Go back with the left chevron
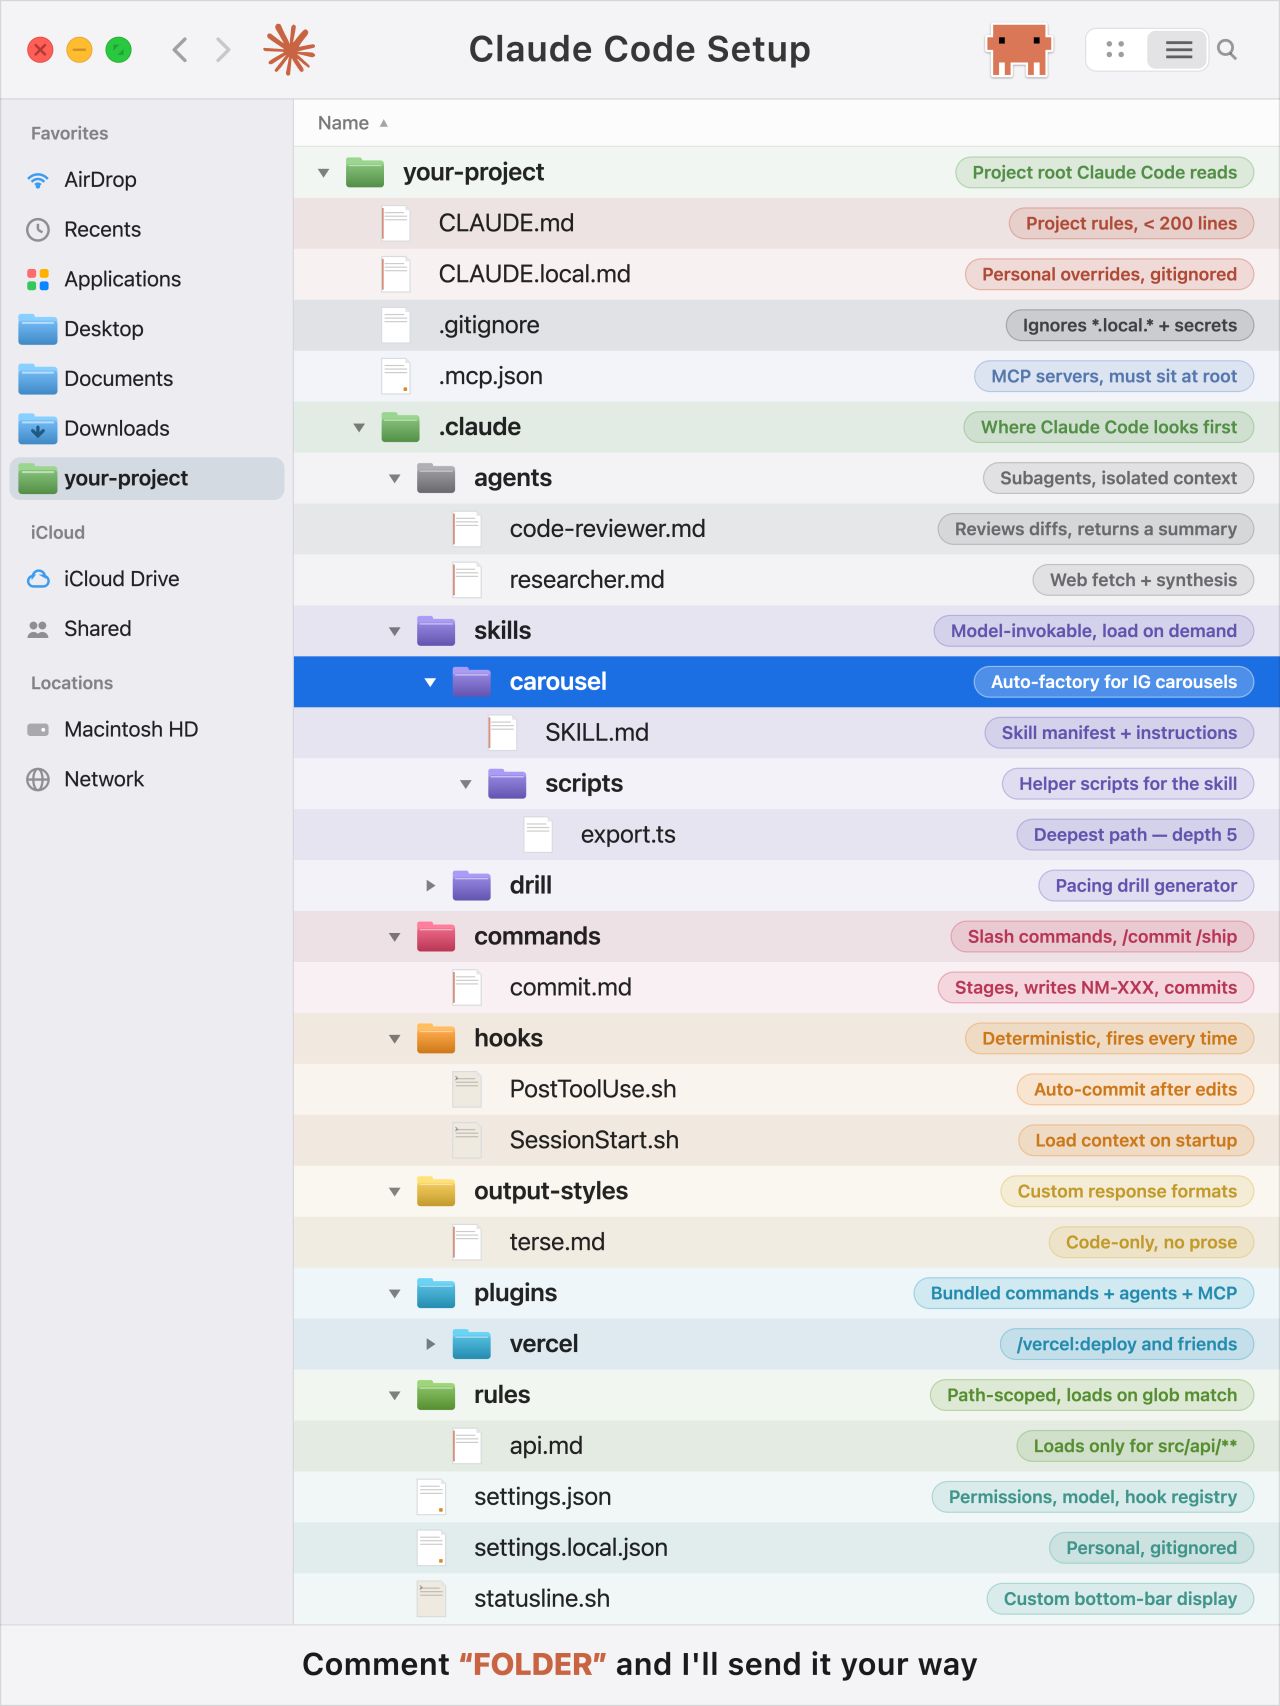The height and width of the screenshot is (1706, 1280). 180,49
